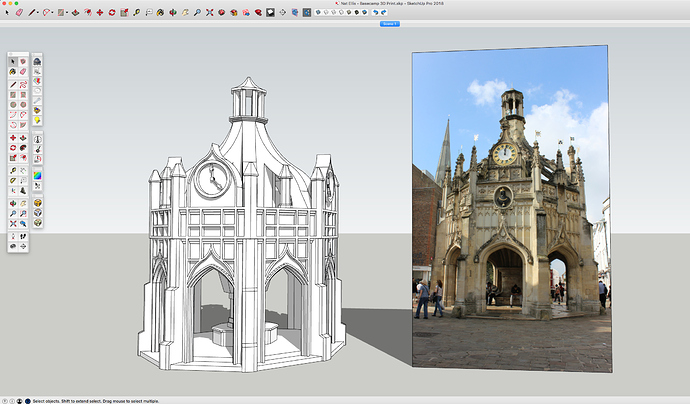Choose the Paint Bucket in top toolbar
Image resolution: width=690 pixels, height=404 pixels.
pos(160,13)
